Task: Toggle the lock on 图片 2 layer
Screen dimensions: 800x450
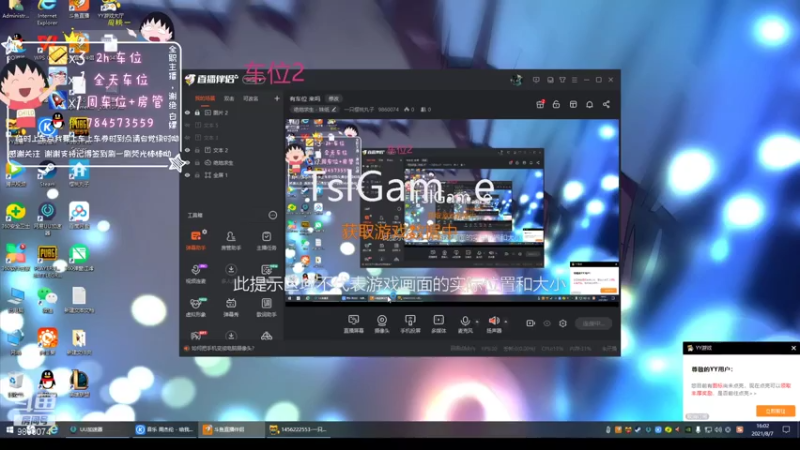Action: click(x=197, y=113)
